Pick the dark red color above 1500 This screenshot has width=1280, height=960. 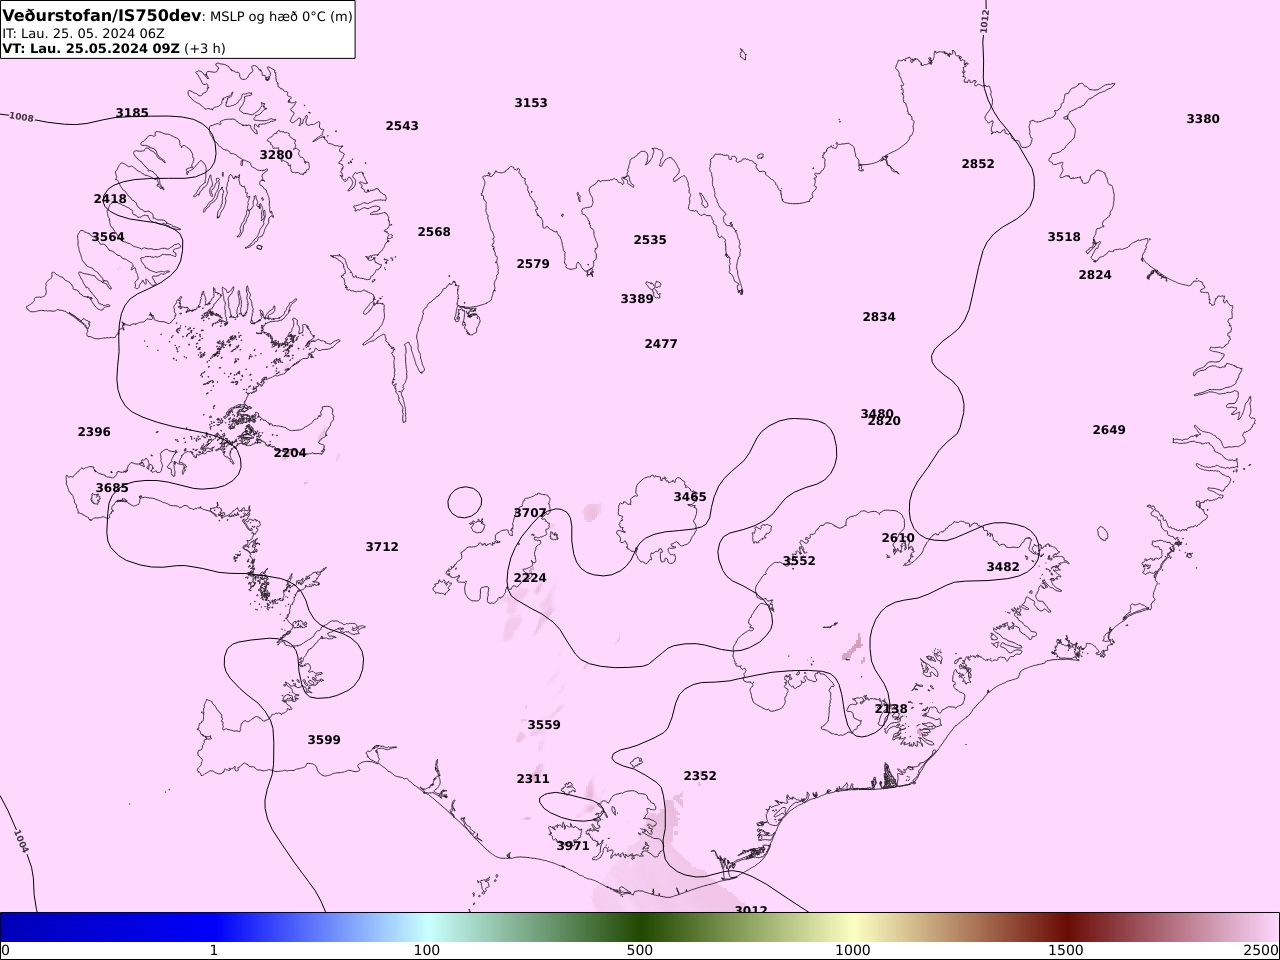[x=1066, y=927]
